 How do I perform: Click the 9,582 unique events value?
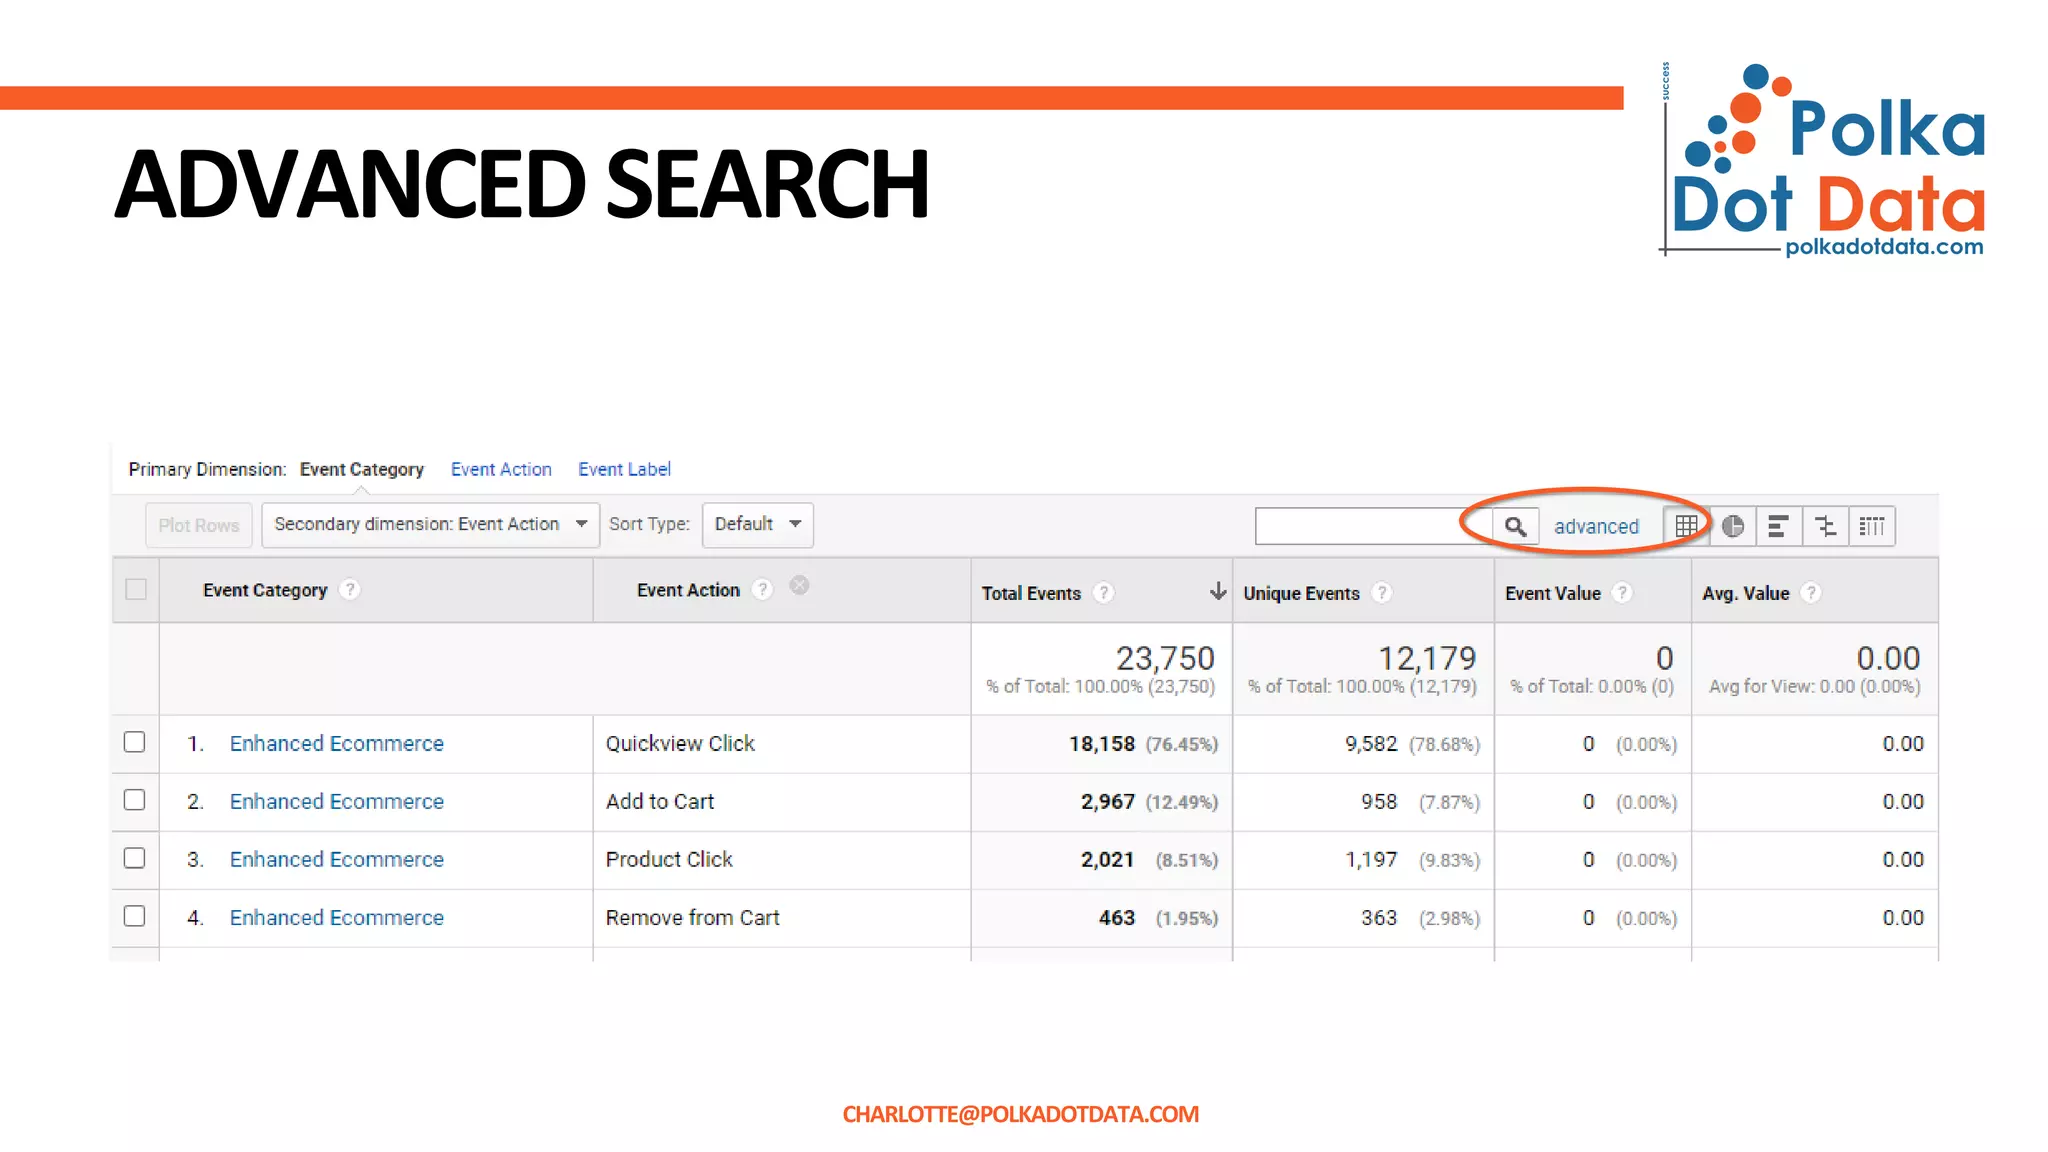[1371, 744]
